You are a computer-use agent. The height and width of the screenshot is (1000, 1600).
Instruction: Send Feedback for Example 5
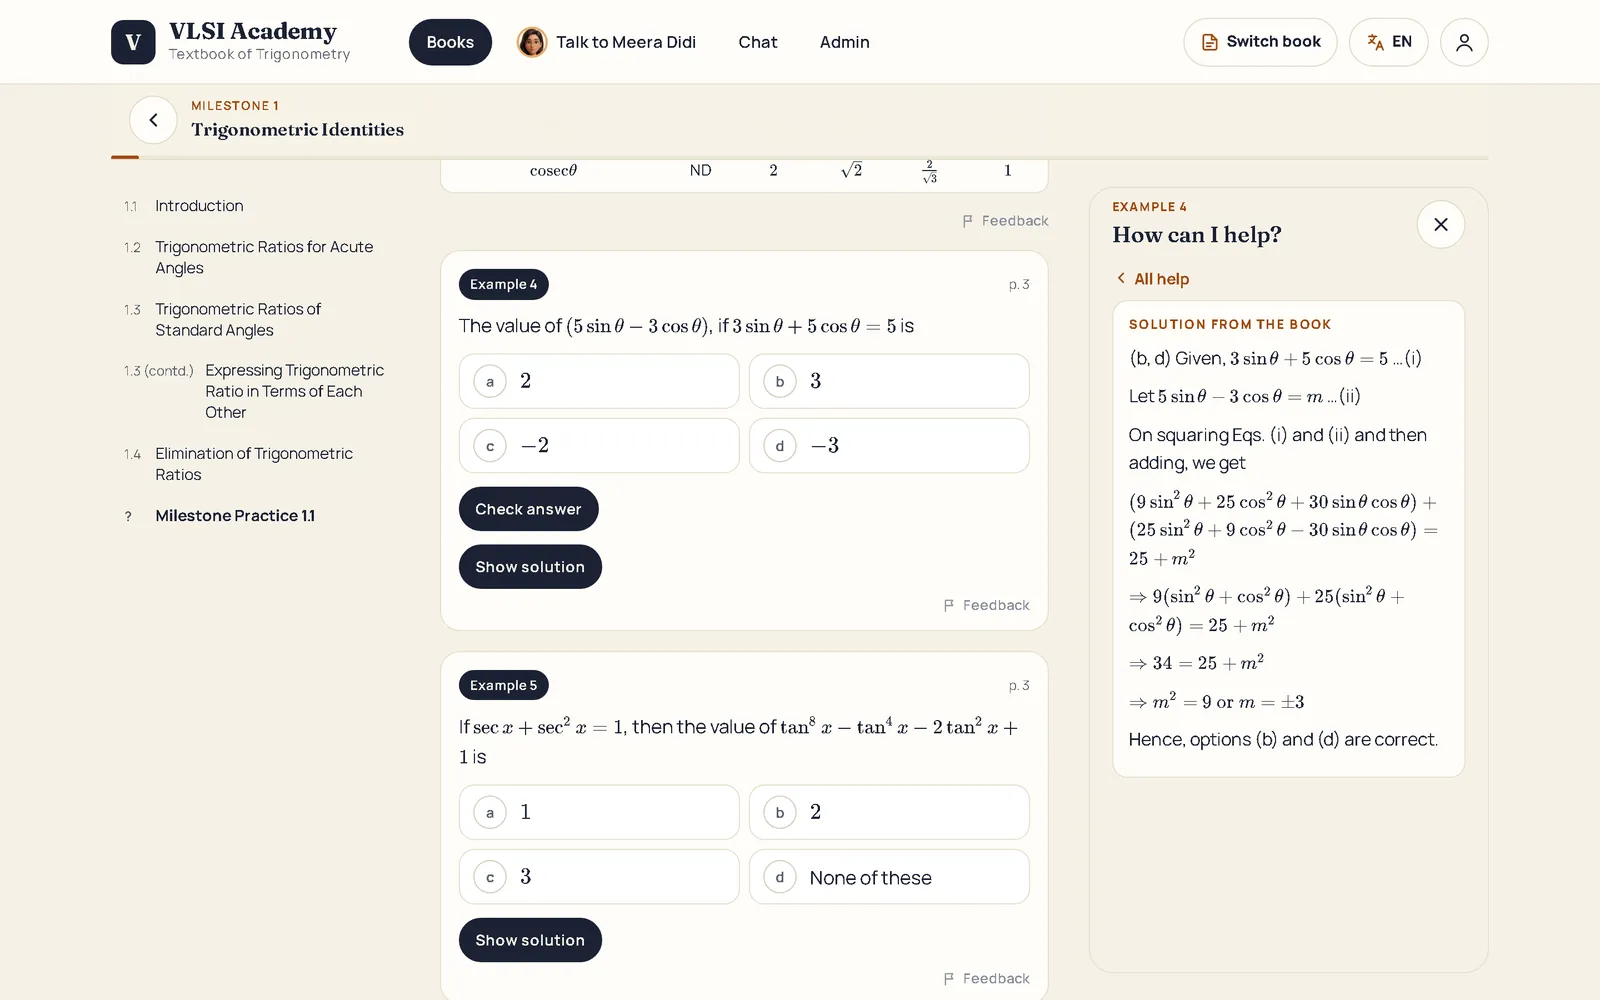[x=986, y=978]
